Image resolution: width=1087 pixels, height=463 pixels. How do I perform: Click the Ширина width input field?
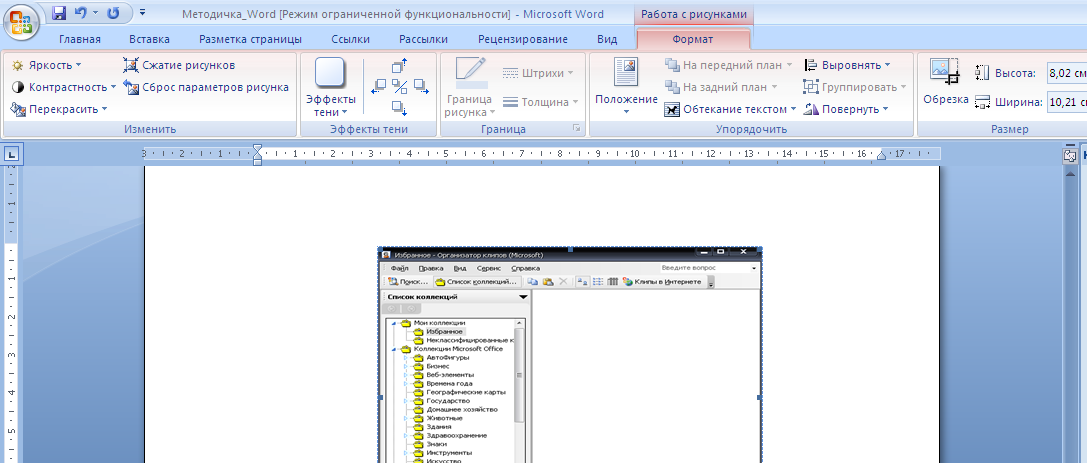[x=1066, y=102]
